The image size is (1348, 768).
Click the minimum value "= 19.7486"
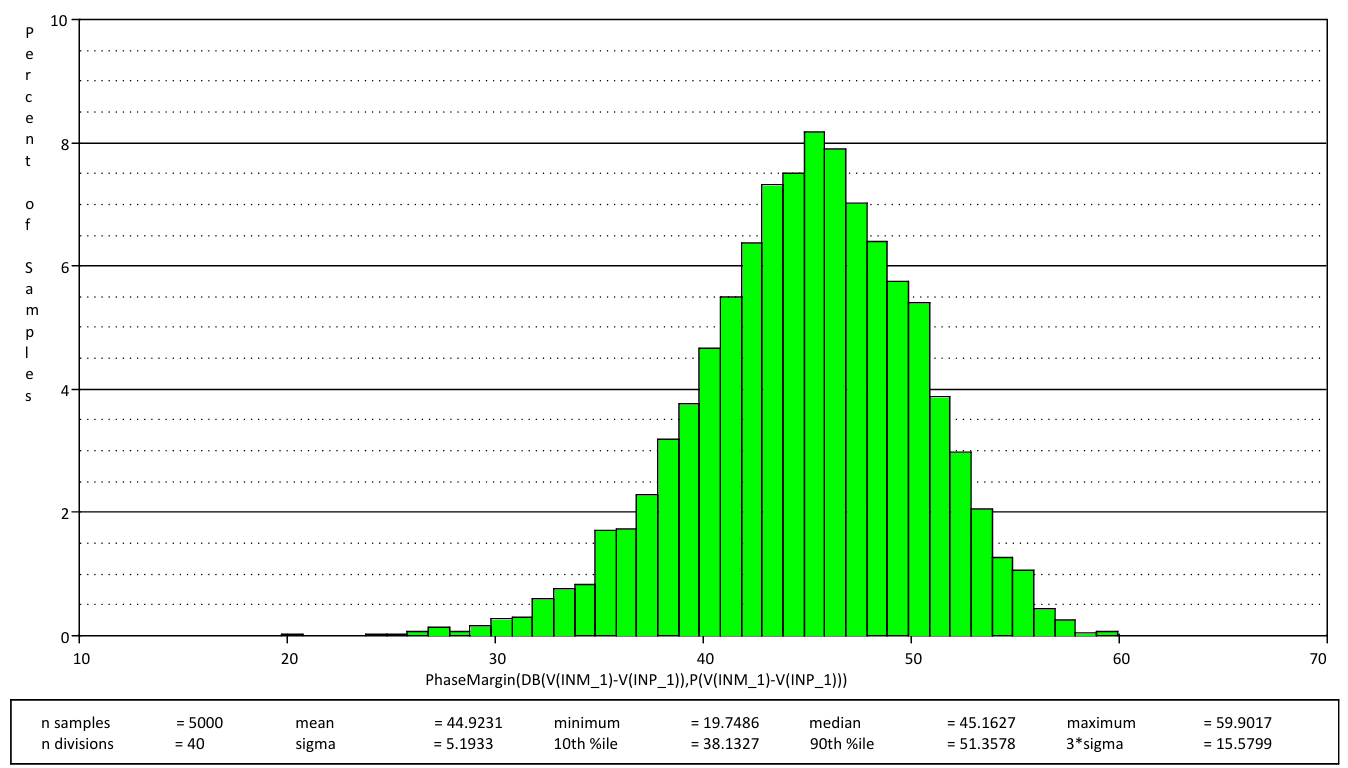[724, 723]
